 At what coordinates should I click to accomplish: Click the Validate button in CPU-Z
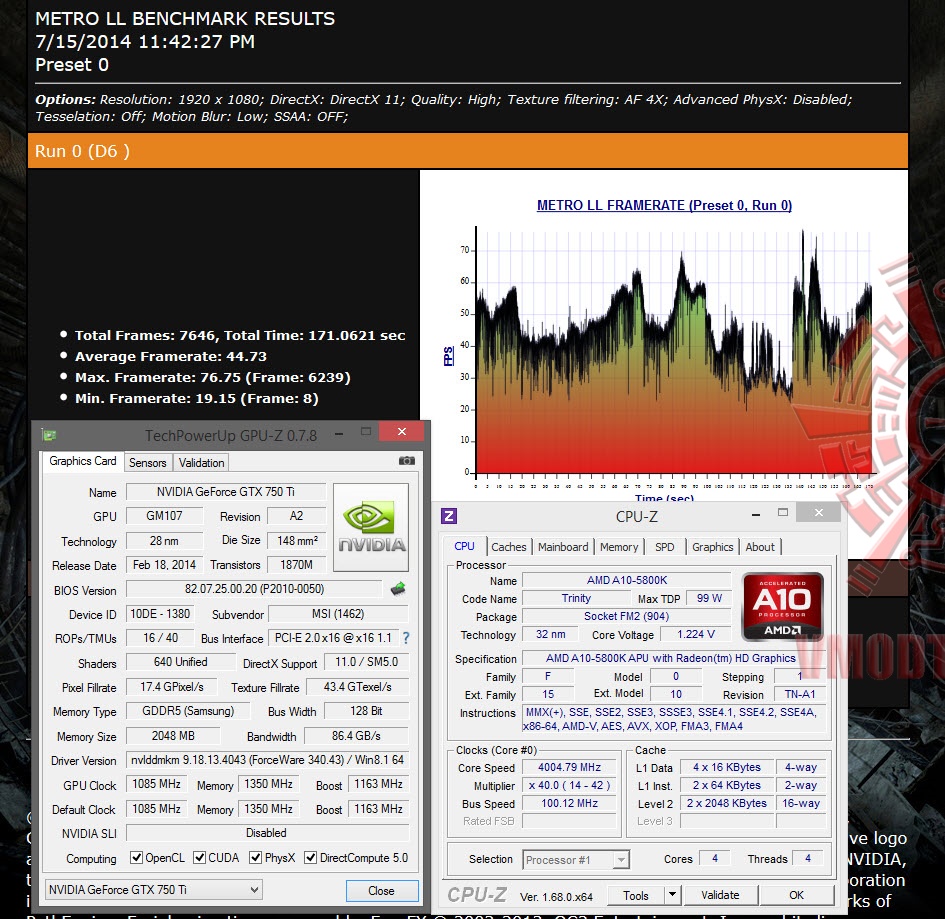(x=720, y=895)
